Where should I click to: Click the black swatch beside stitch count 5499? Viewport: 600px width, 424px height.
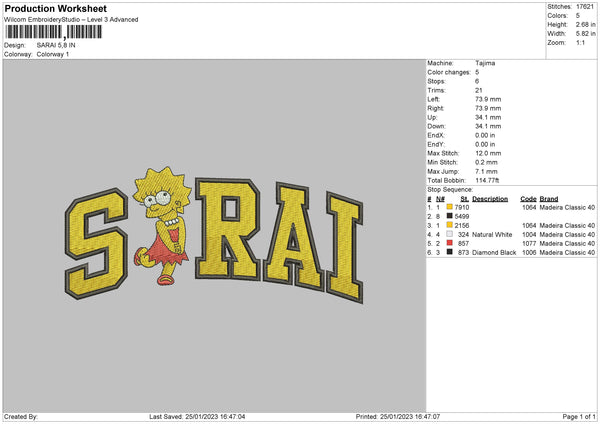pos(449,216)
